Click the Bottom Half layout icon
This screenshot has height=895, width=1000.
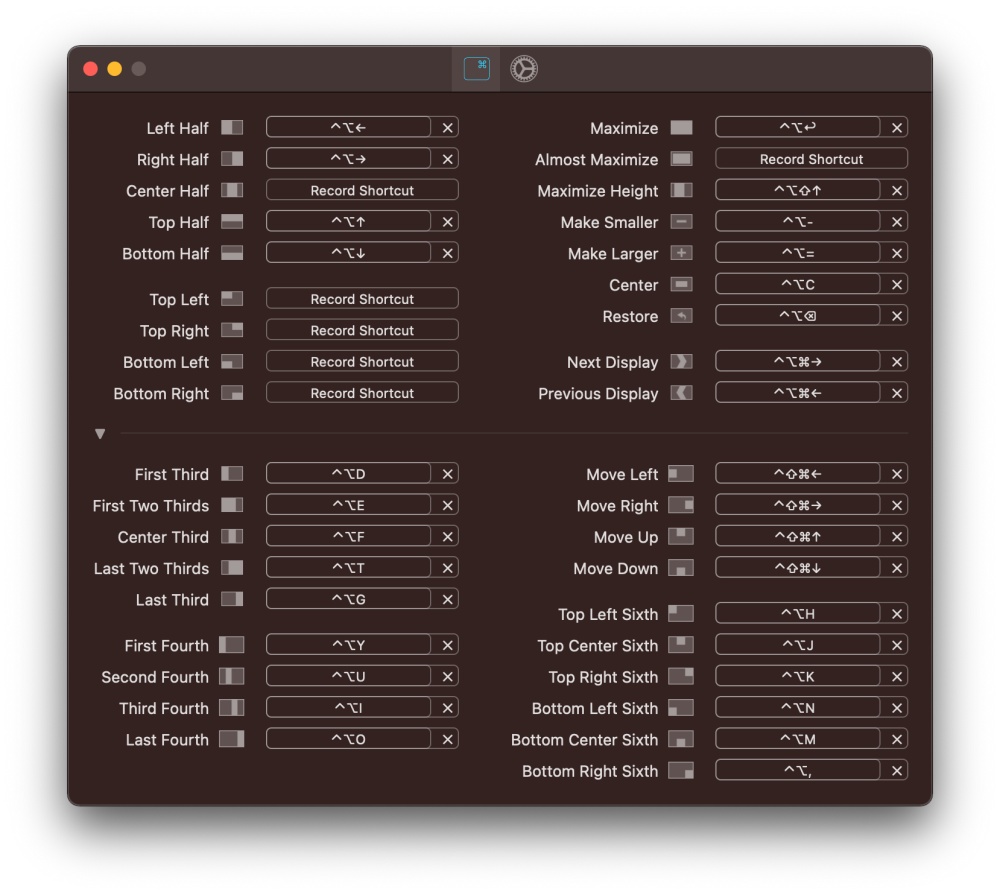click(232, 253)
